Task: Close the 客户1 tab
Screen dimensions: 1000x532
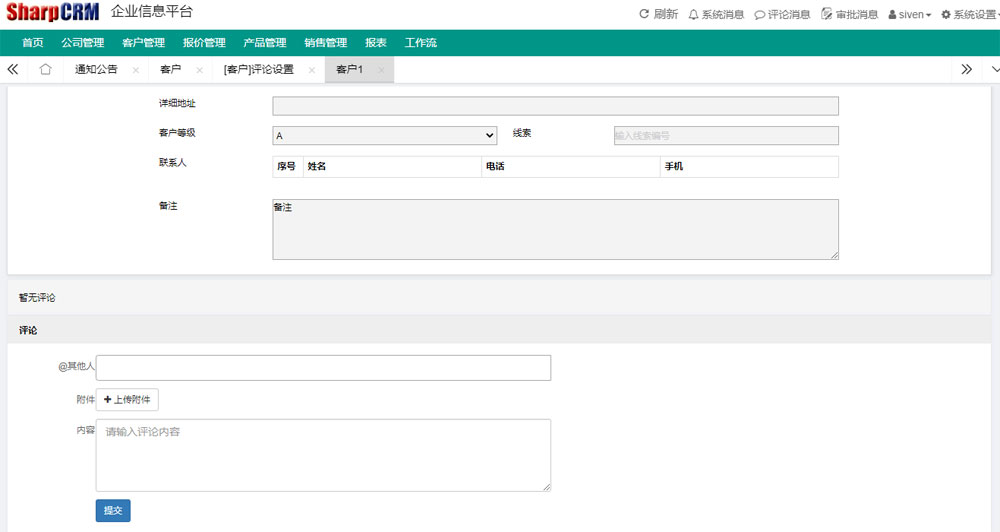Action: 381,70
